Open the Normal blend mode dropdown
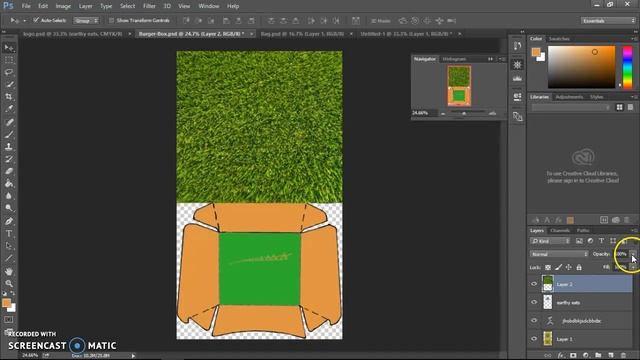The image size is (640, 360). pyautogui.click(x=559, y=254)
